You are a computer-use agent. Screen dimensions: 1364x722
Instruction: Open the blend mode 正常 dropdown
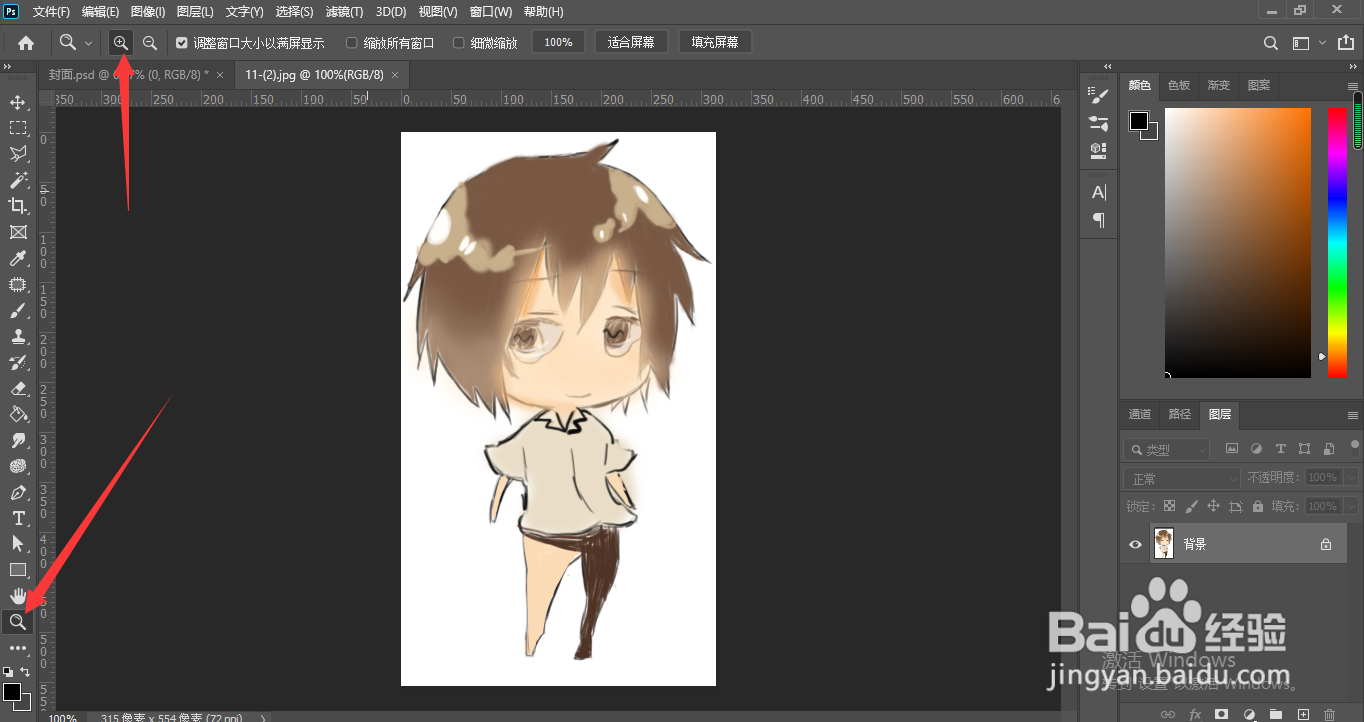tap(1181, 478)
